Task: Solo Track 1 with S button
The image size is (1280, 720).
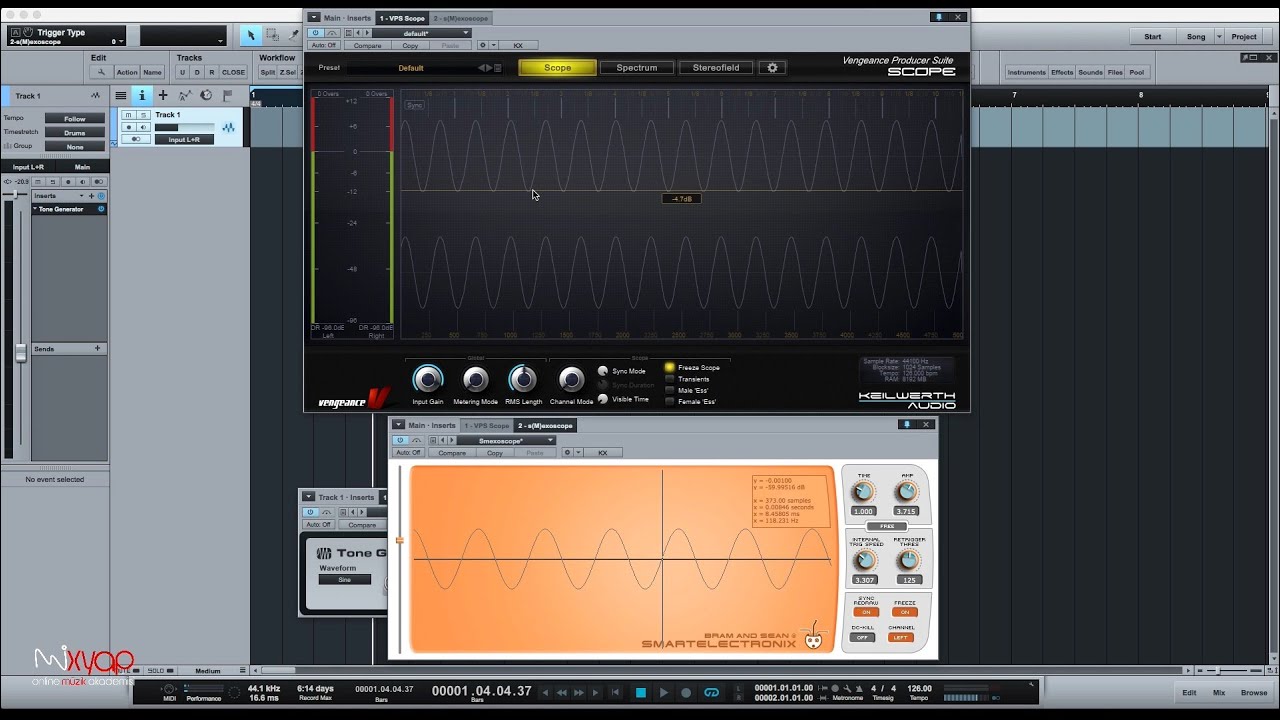Action: [142, 115]
